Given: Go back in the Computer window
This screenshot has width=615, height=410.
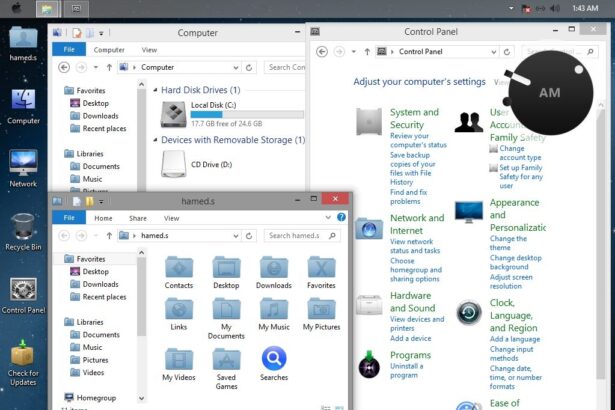Looking at the screenshot, I should [x=64, y=67].
